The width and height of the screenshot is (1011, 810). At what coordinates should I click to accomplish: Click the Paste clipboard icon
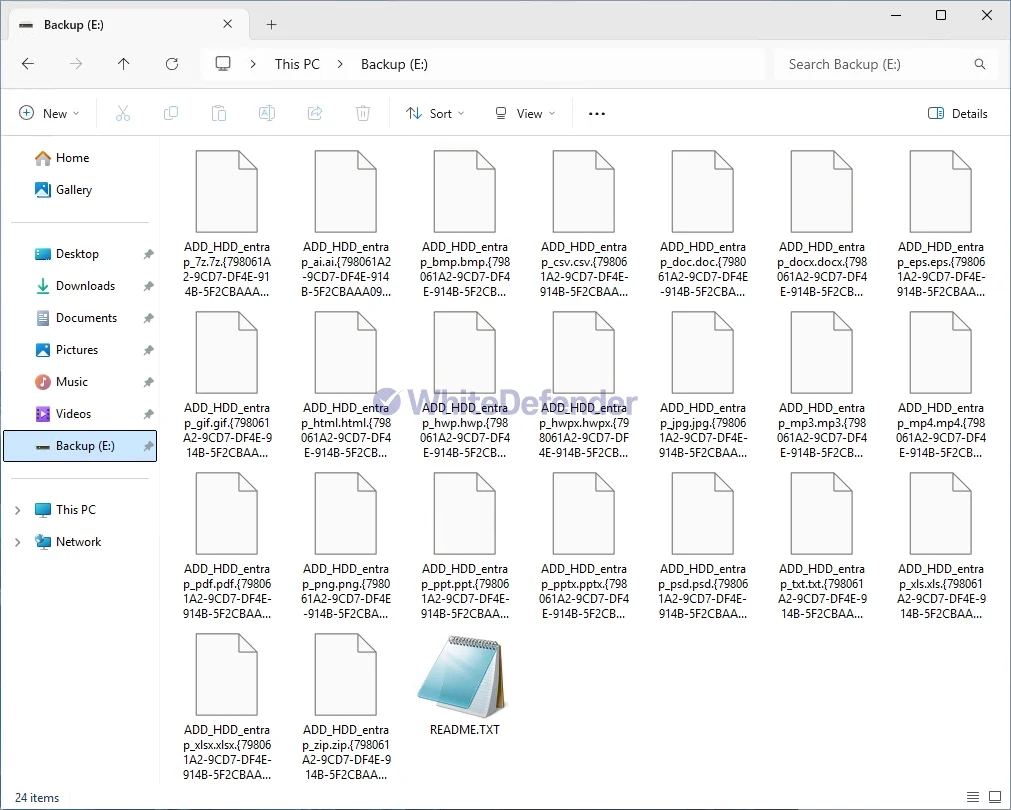tap(219, 114)
